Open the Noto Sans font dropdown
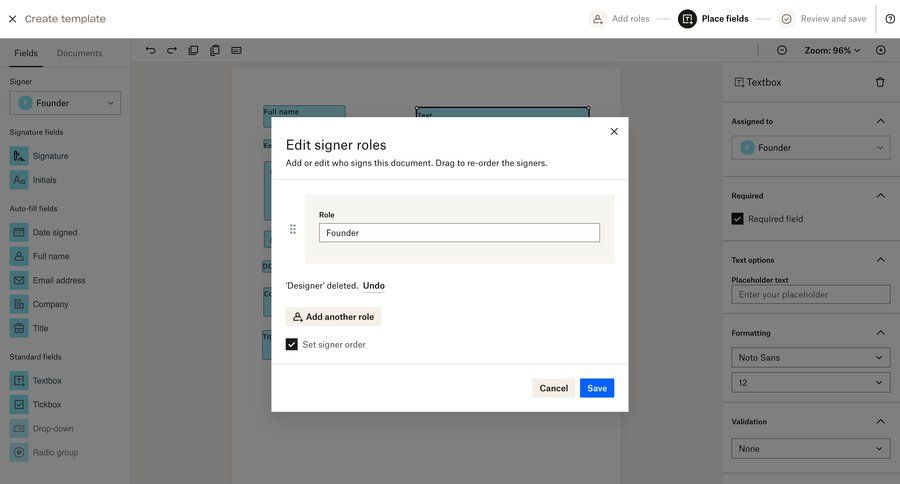This screenshot has width=900, height=484. point(810,357)
